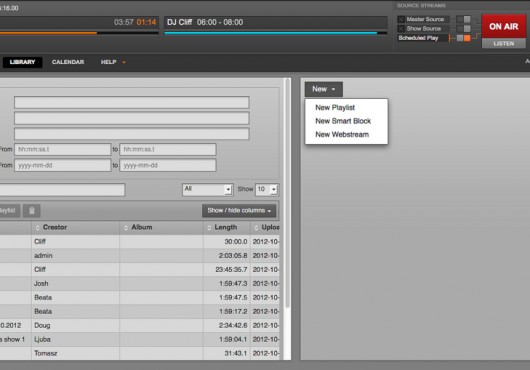Focus the third advanced search text field
Image resolution: width=530 pixels, height=370 pixels.
[132, 134]
